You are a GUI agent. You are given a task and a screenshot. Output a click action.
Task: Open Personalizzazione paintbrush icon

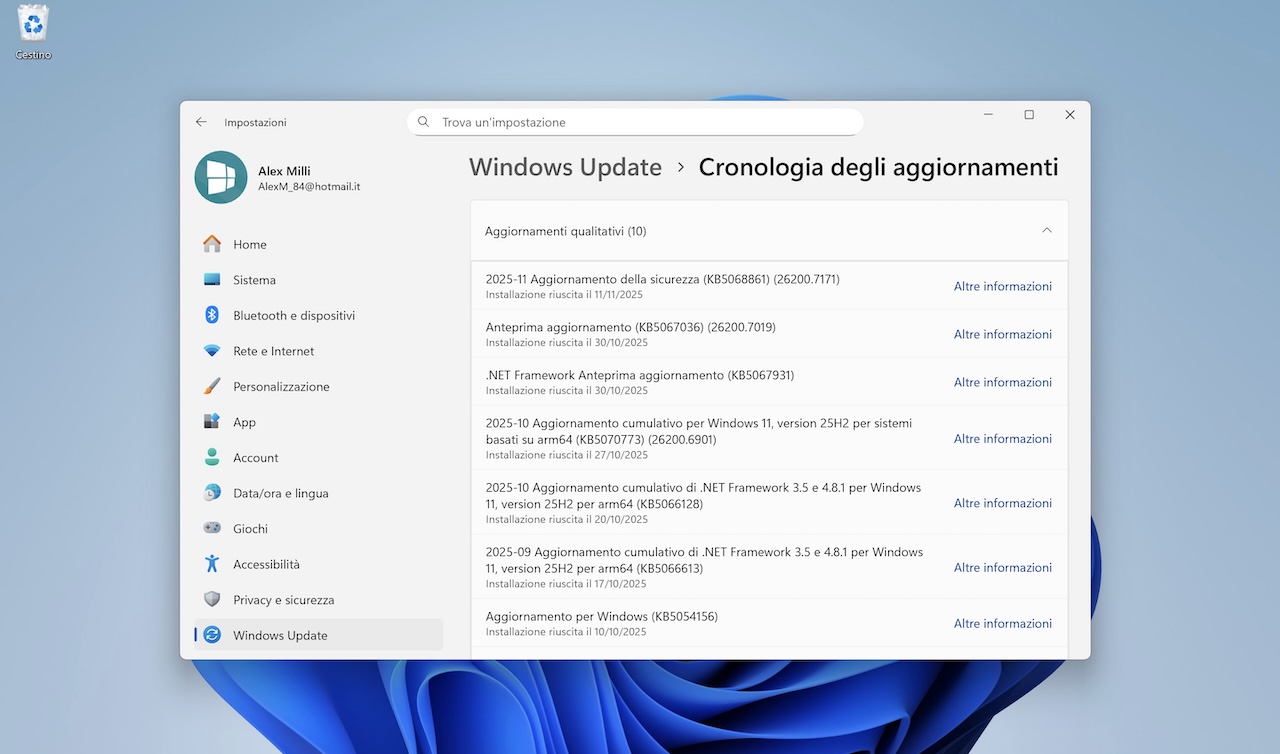coord(212,386)
